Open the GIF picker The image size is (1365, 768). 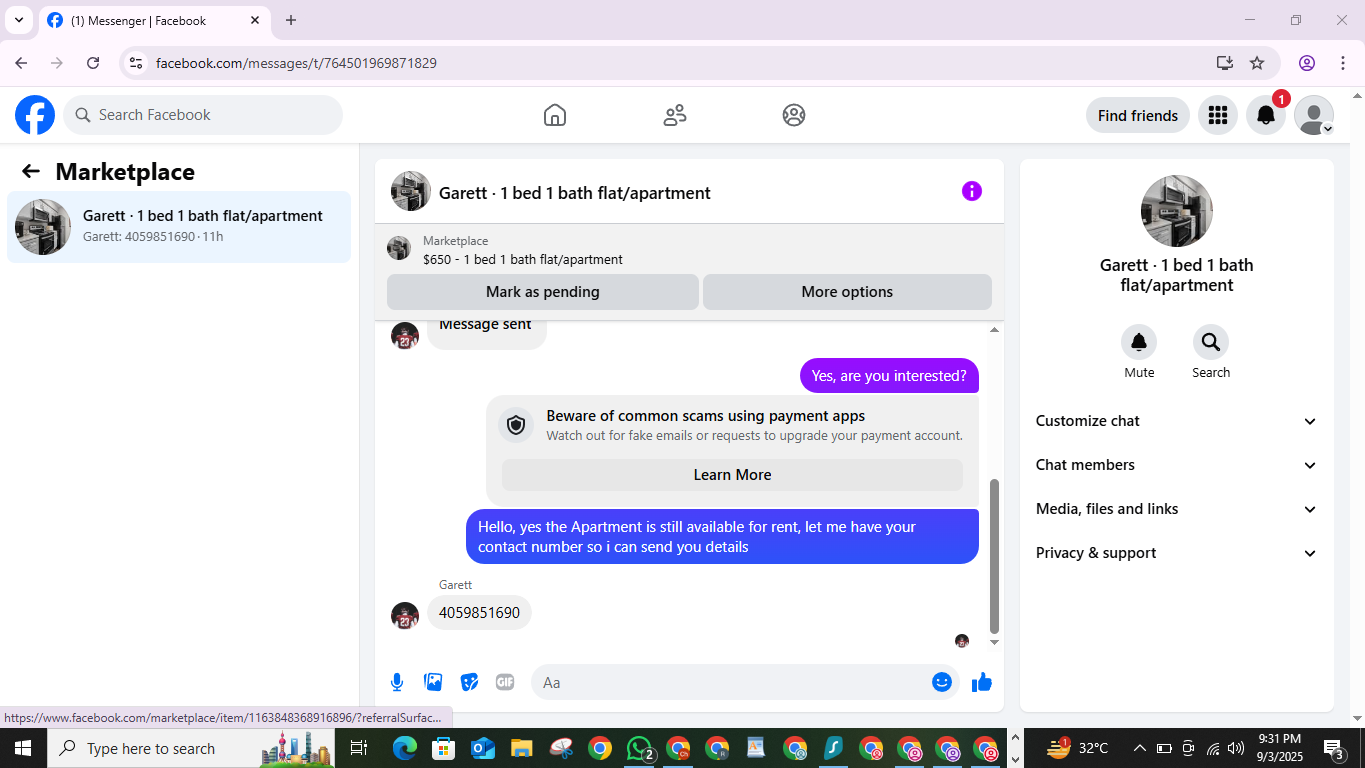[x=505, y=682]
